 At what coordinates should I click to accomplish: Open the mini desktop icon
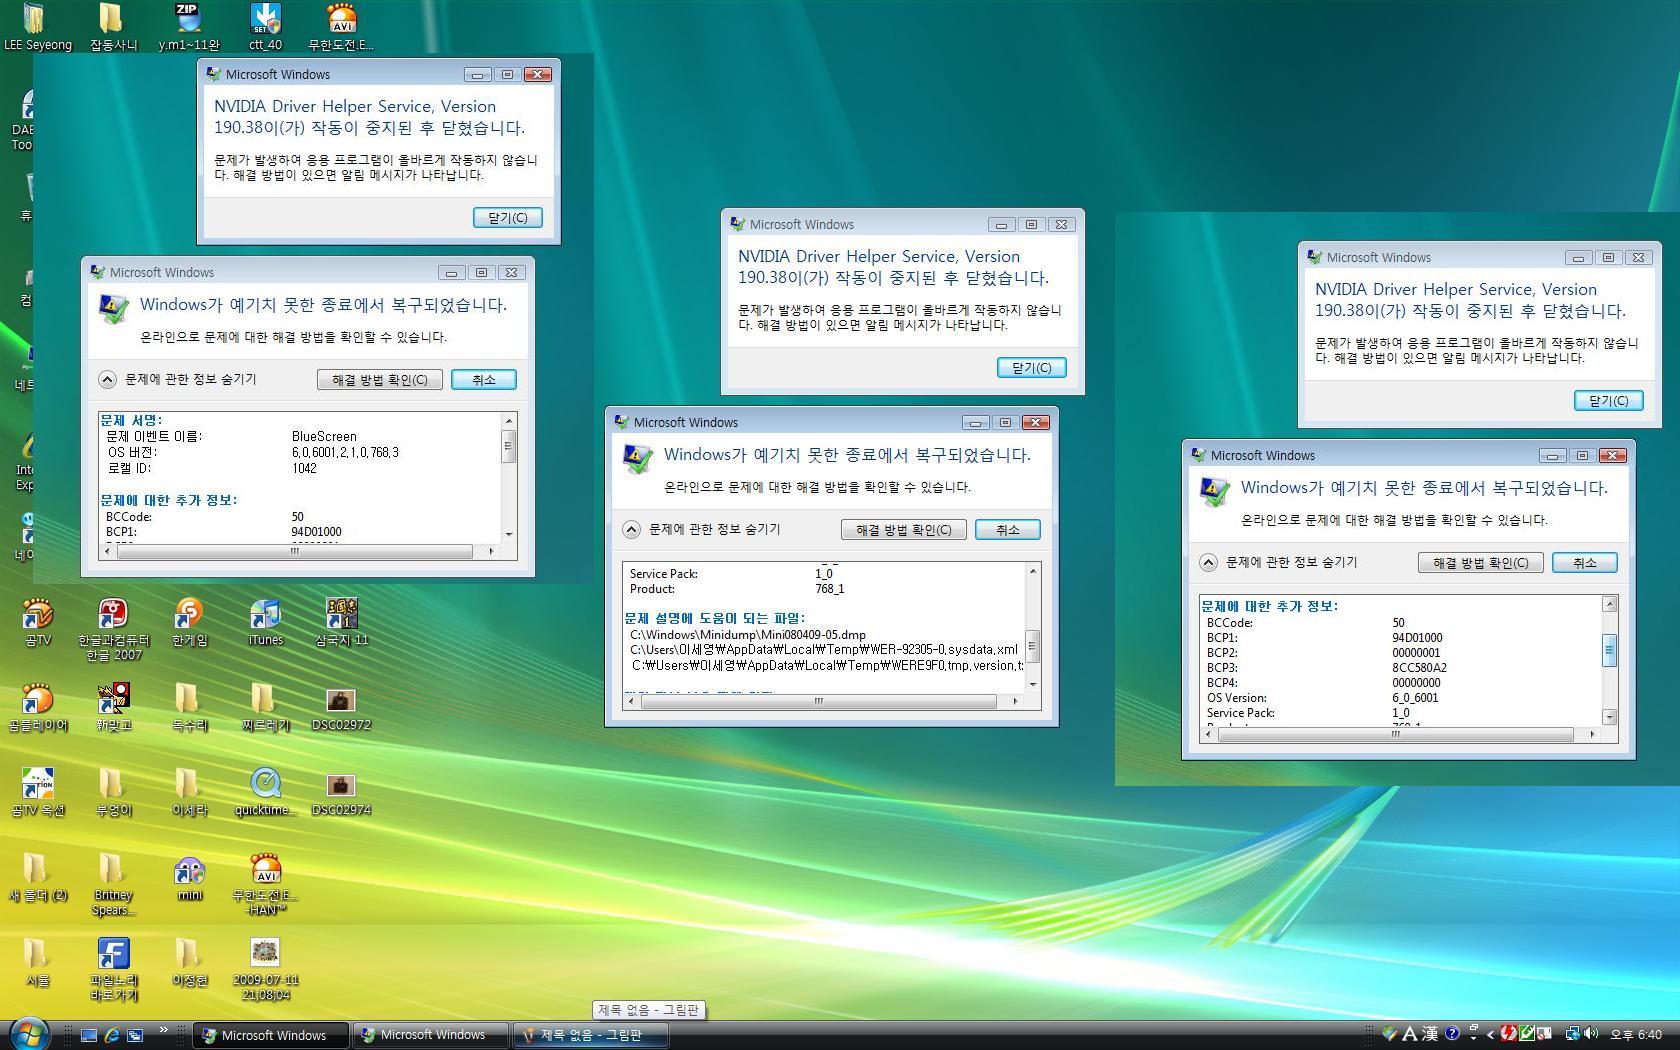point(189,878)
